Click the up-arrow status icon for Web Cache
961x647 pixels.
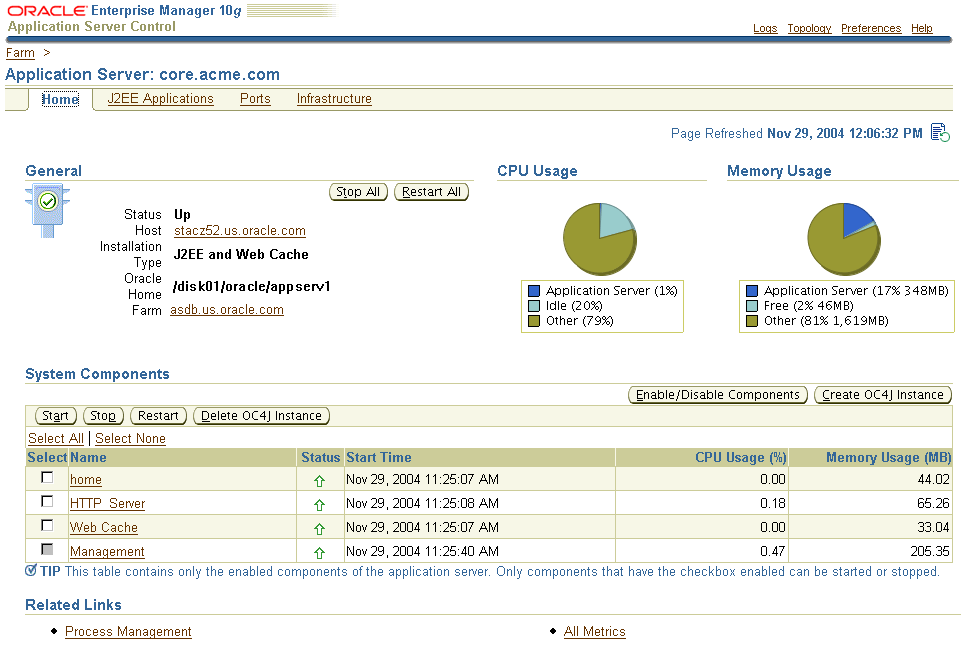(319, 529)
